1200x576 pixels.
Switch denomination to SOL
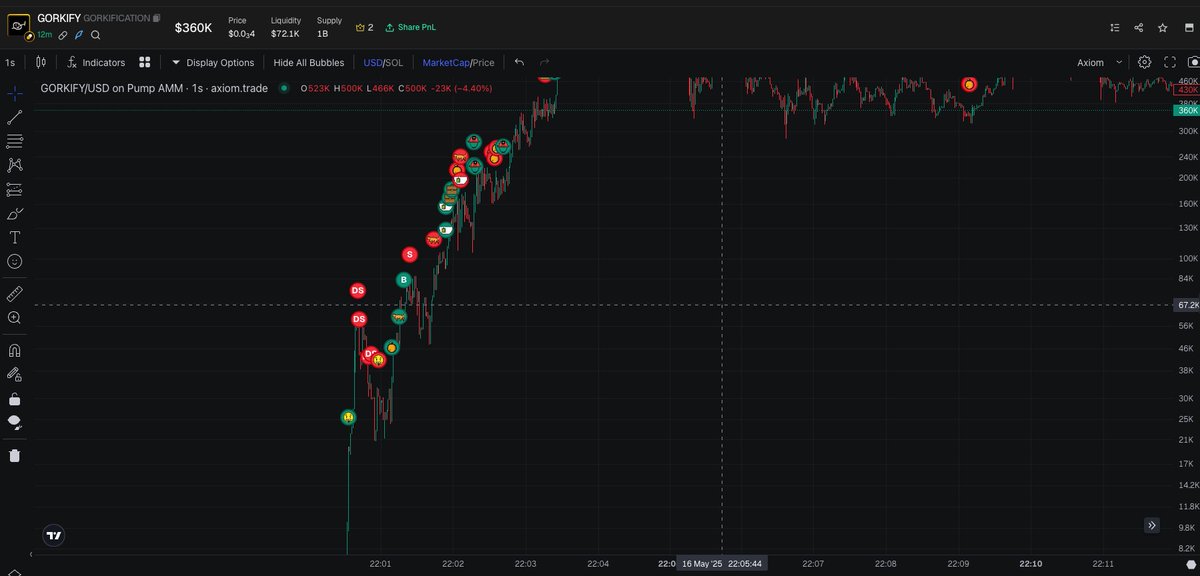(x=395, y=62)
